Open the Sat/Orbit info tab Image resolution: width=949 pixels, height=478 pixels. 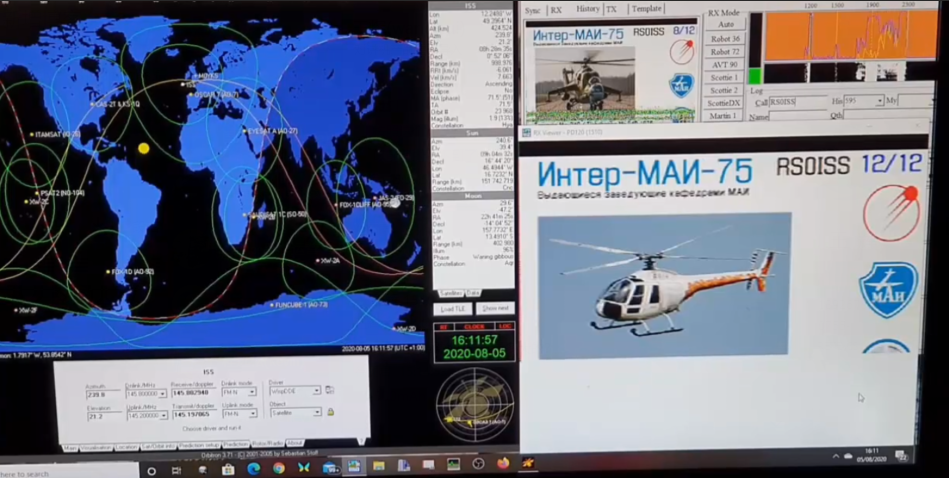click(x=159, y=446)
